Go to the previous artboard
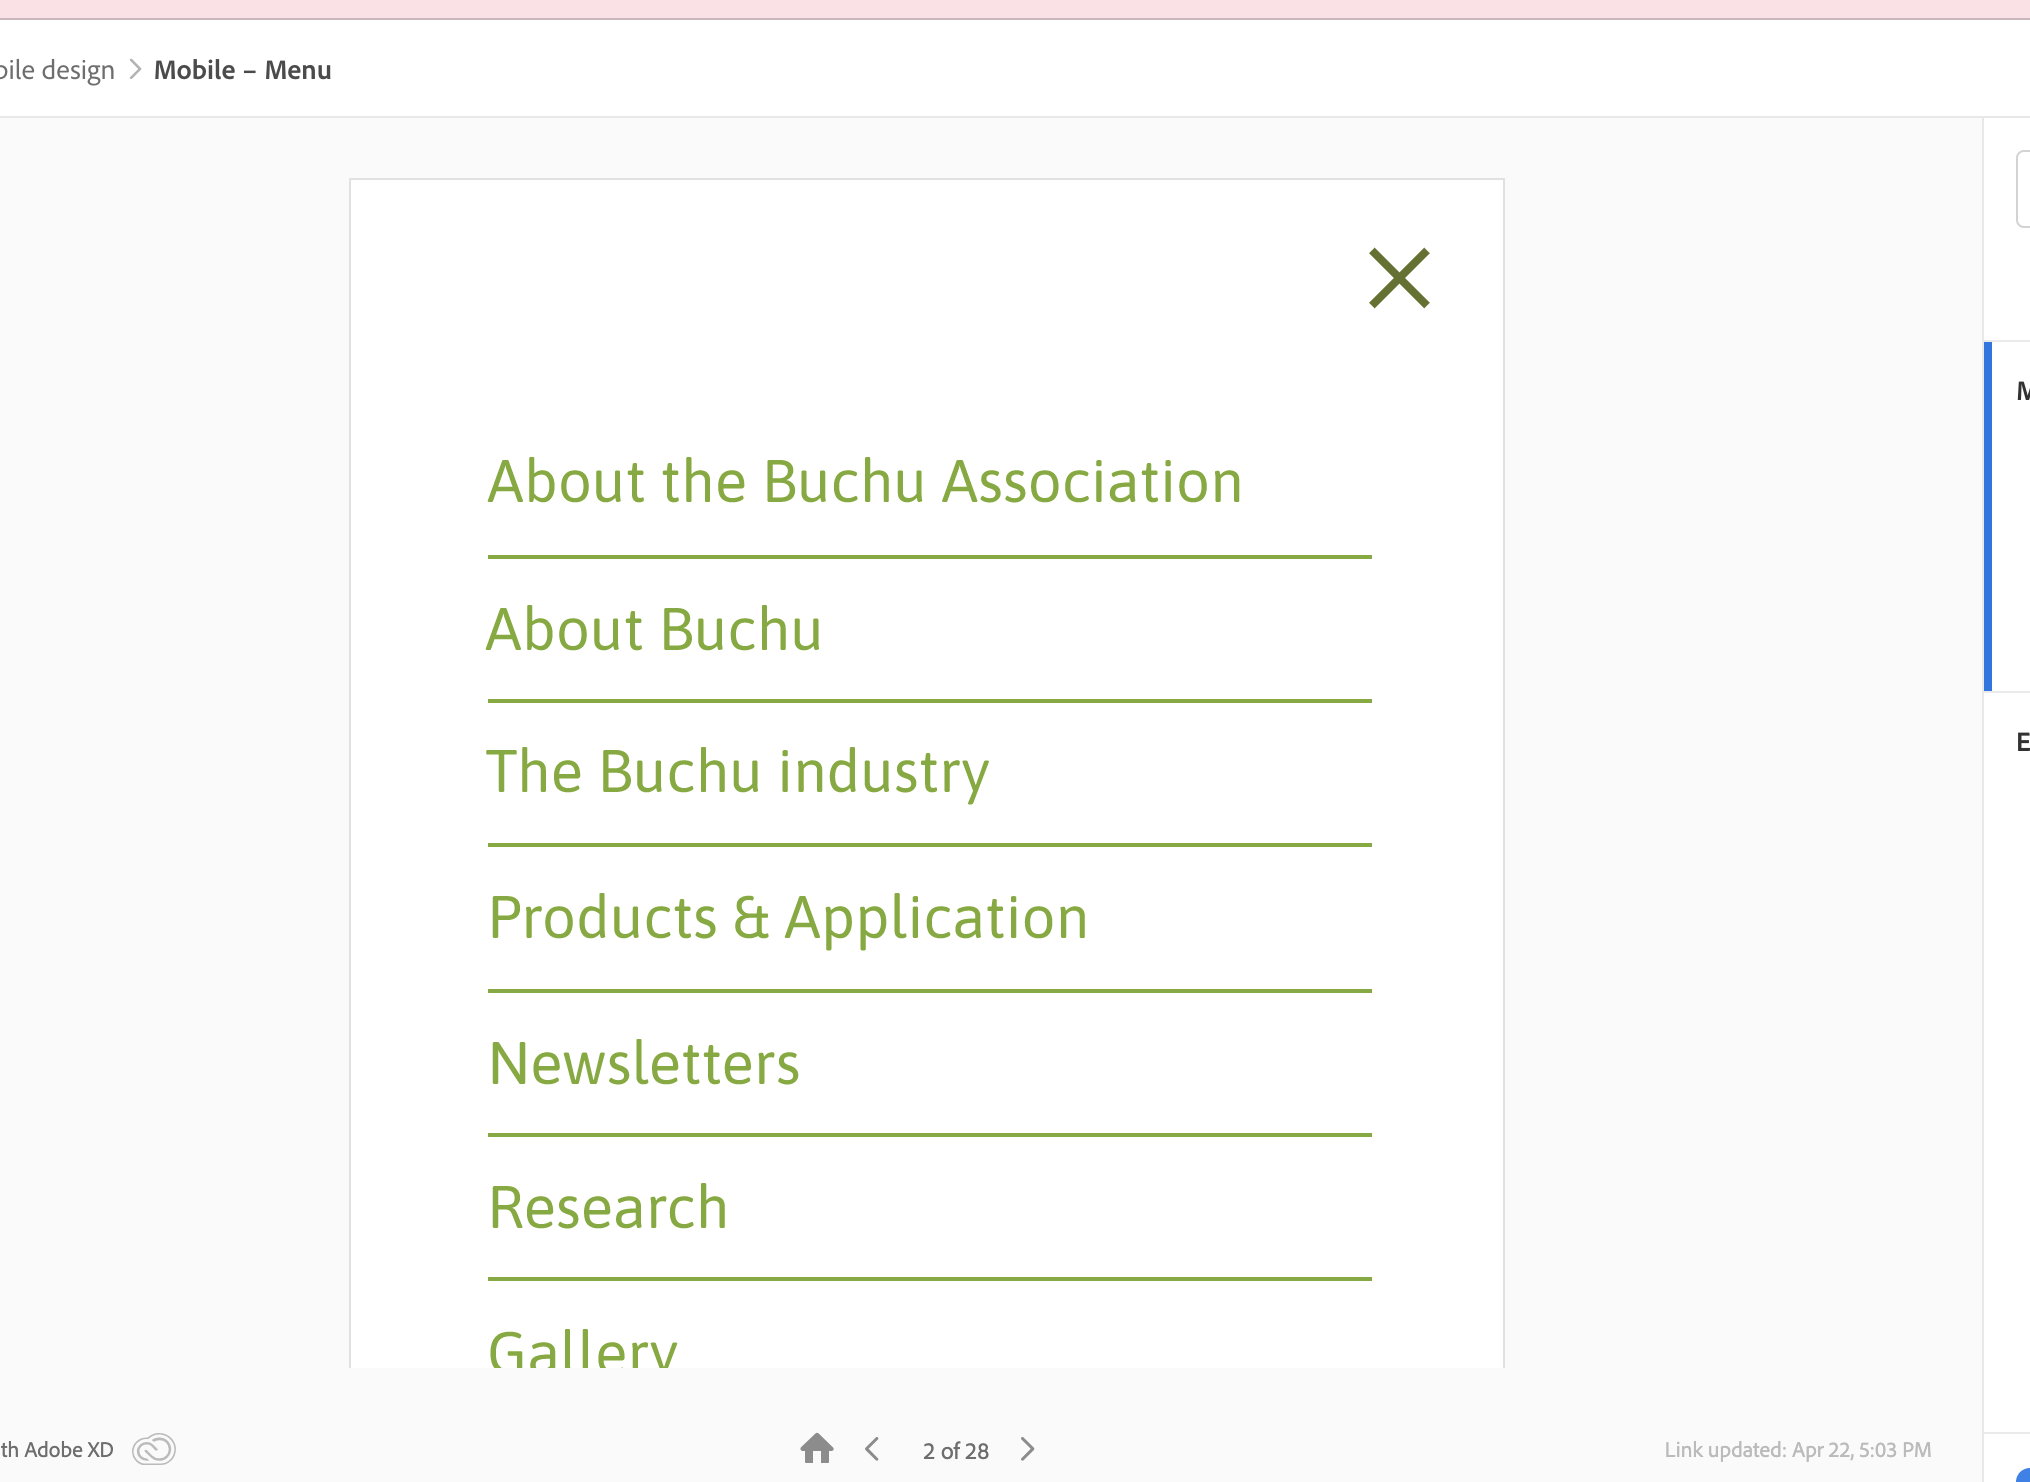 (x=872, y=1449)
